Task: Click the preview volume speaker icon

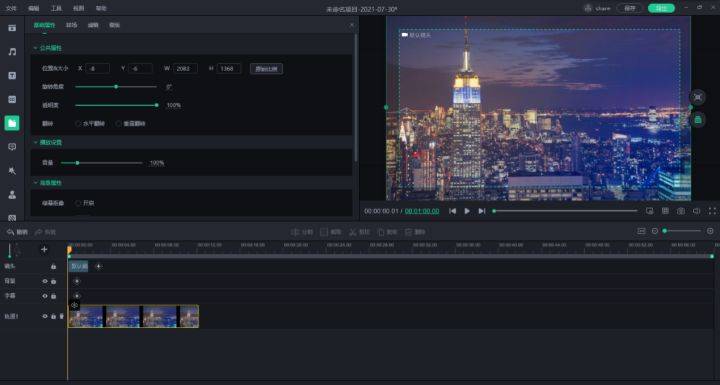Action: pos(697,211)
